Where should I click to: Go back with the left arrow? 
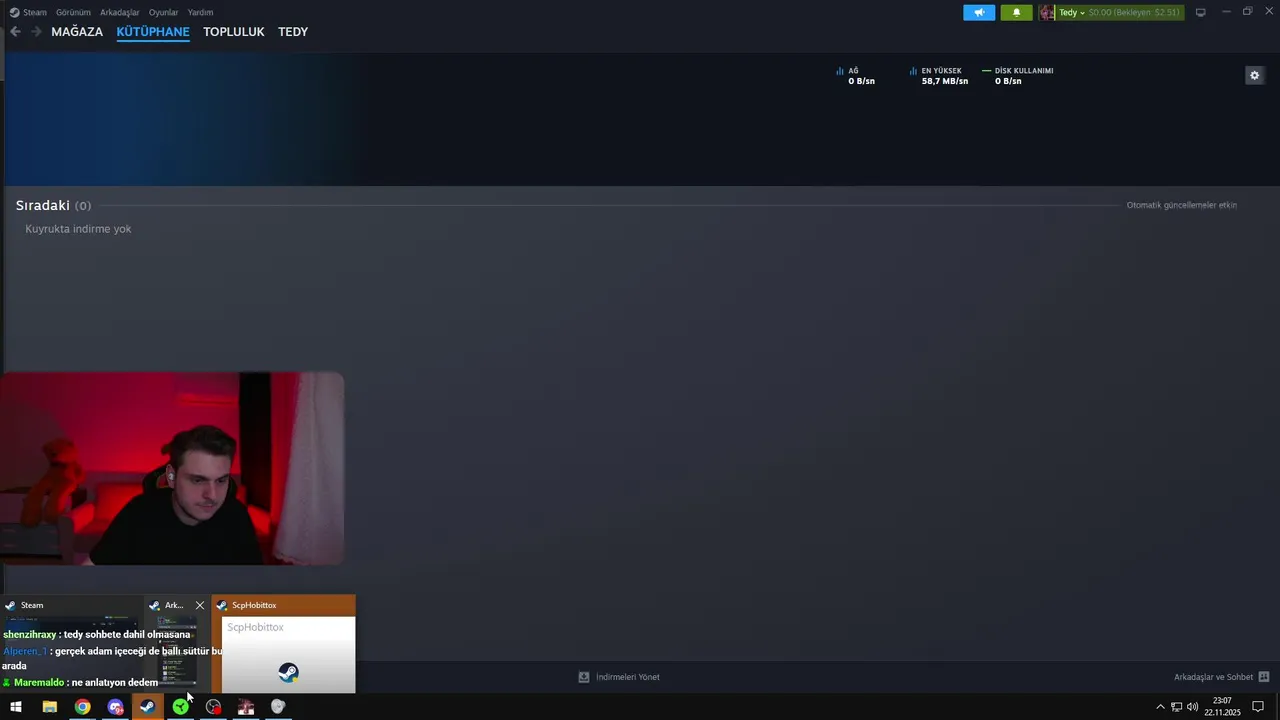[x=15, y=32]
